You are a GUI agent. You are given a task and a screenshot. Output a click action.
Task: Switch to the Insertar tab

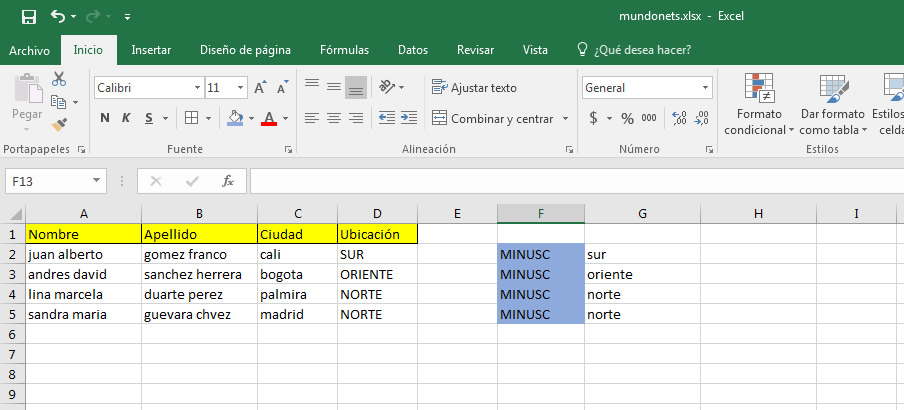[151, 50]
